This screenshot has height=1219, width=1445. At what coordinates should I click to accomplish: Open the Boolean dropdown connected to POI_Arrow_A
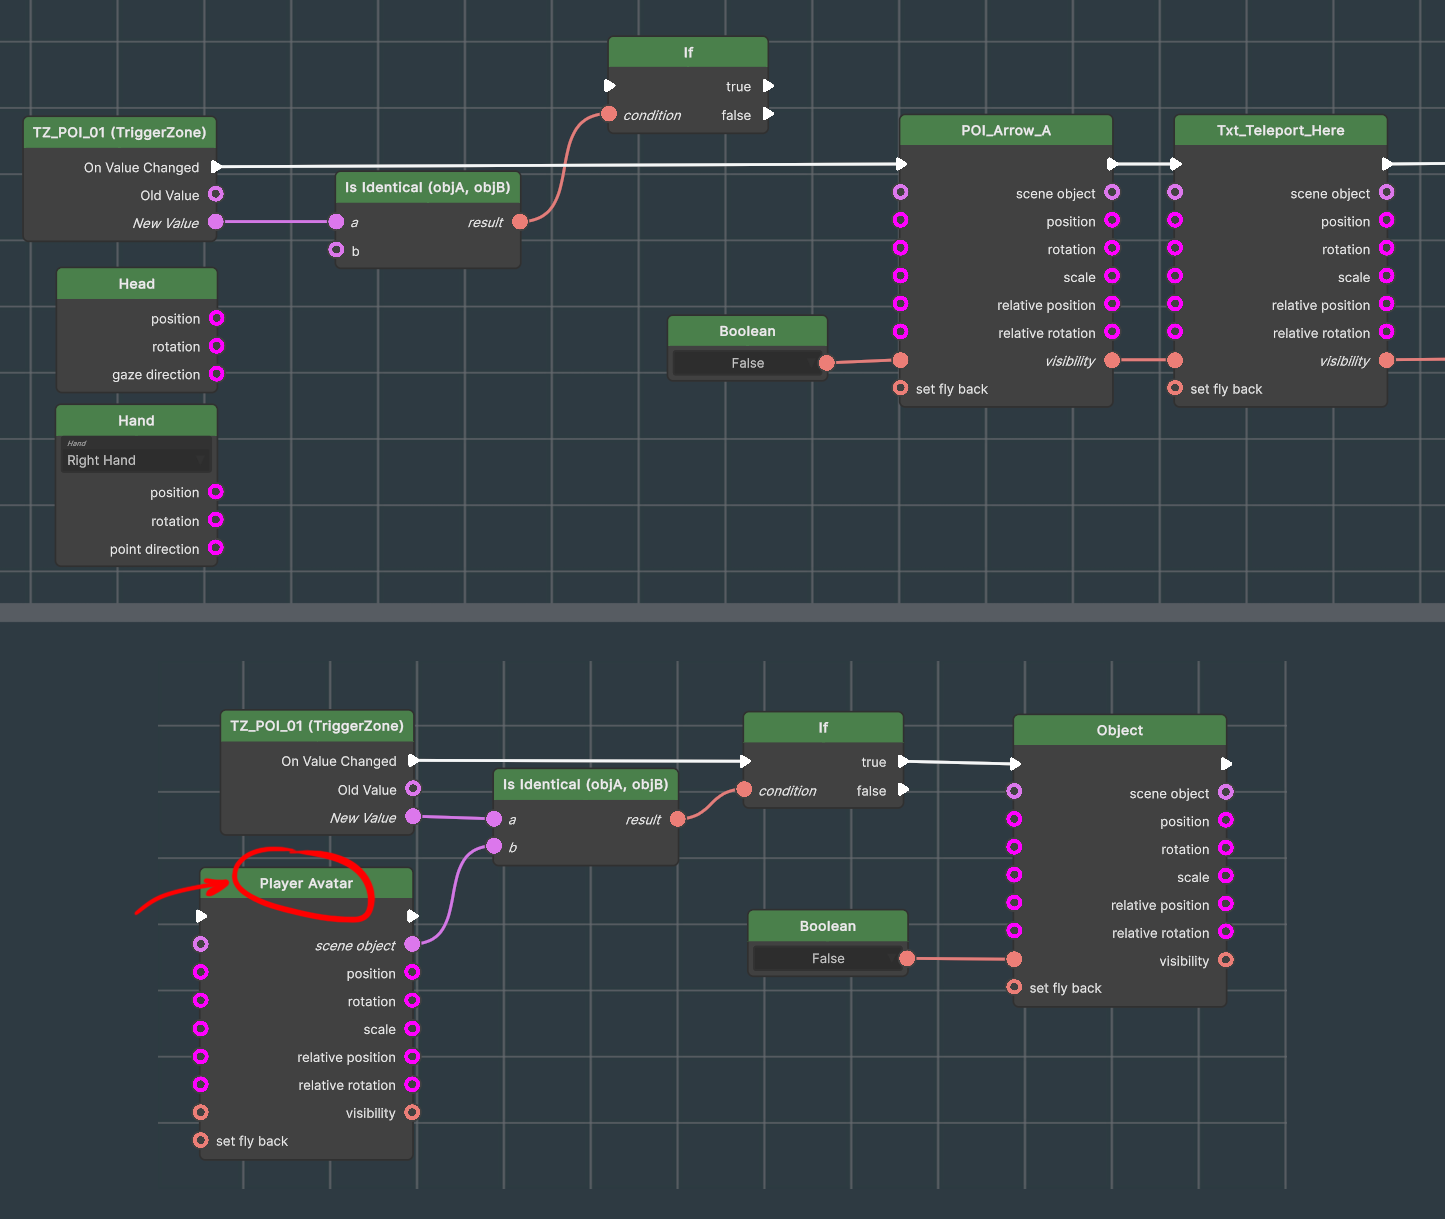pos(747,363)
